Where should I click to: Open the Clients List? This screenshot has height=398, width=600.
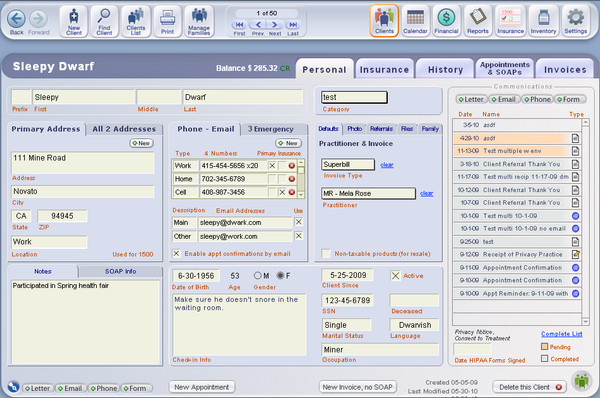point(135,21)
